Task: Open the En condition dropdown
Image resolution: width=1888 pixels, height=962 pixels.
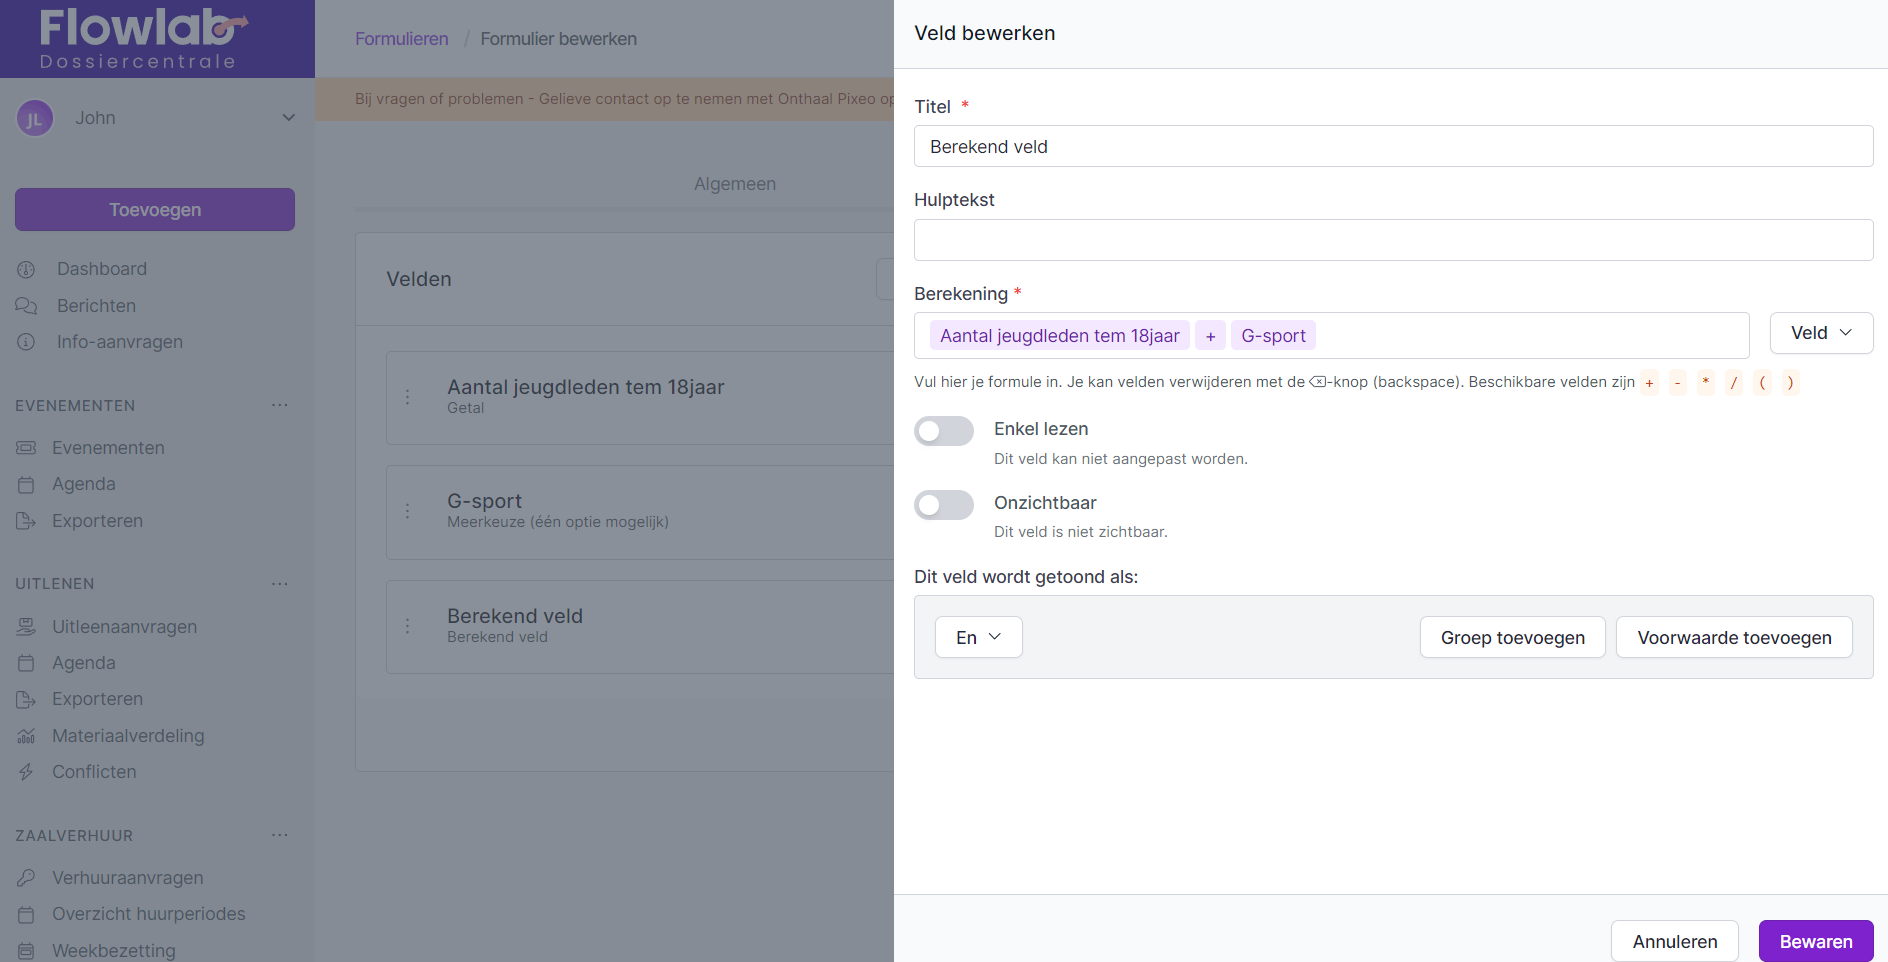Action: coord(977,637)
